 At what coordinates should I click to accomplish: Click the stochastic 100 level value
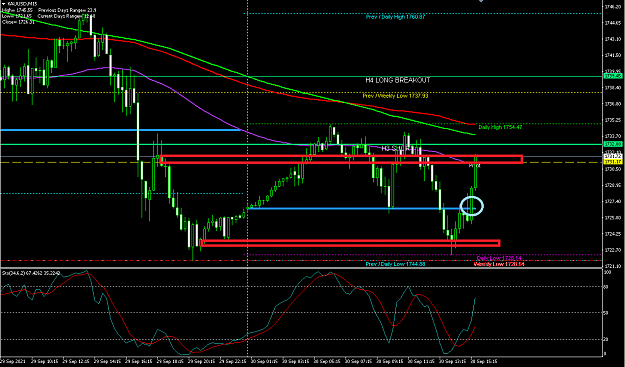tap(608, 272)
